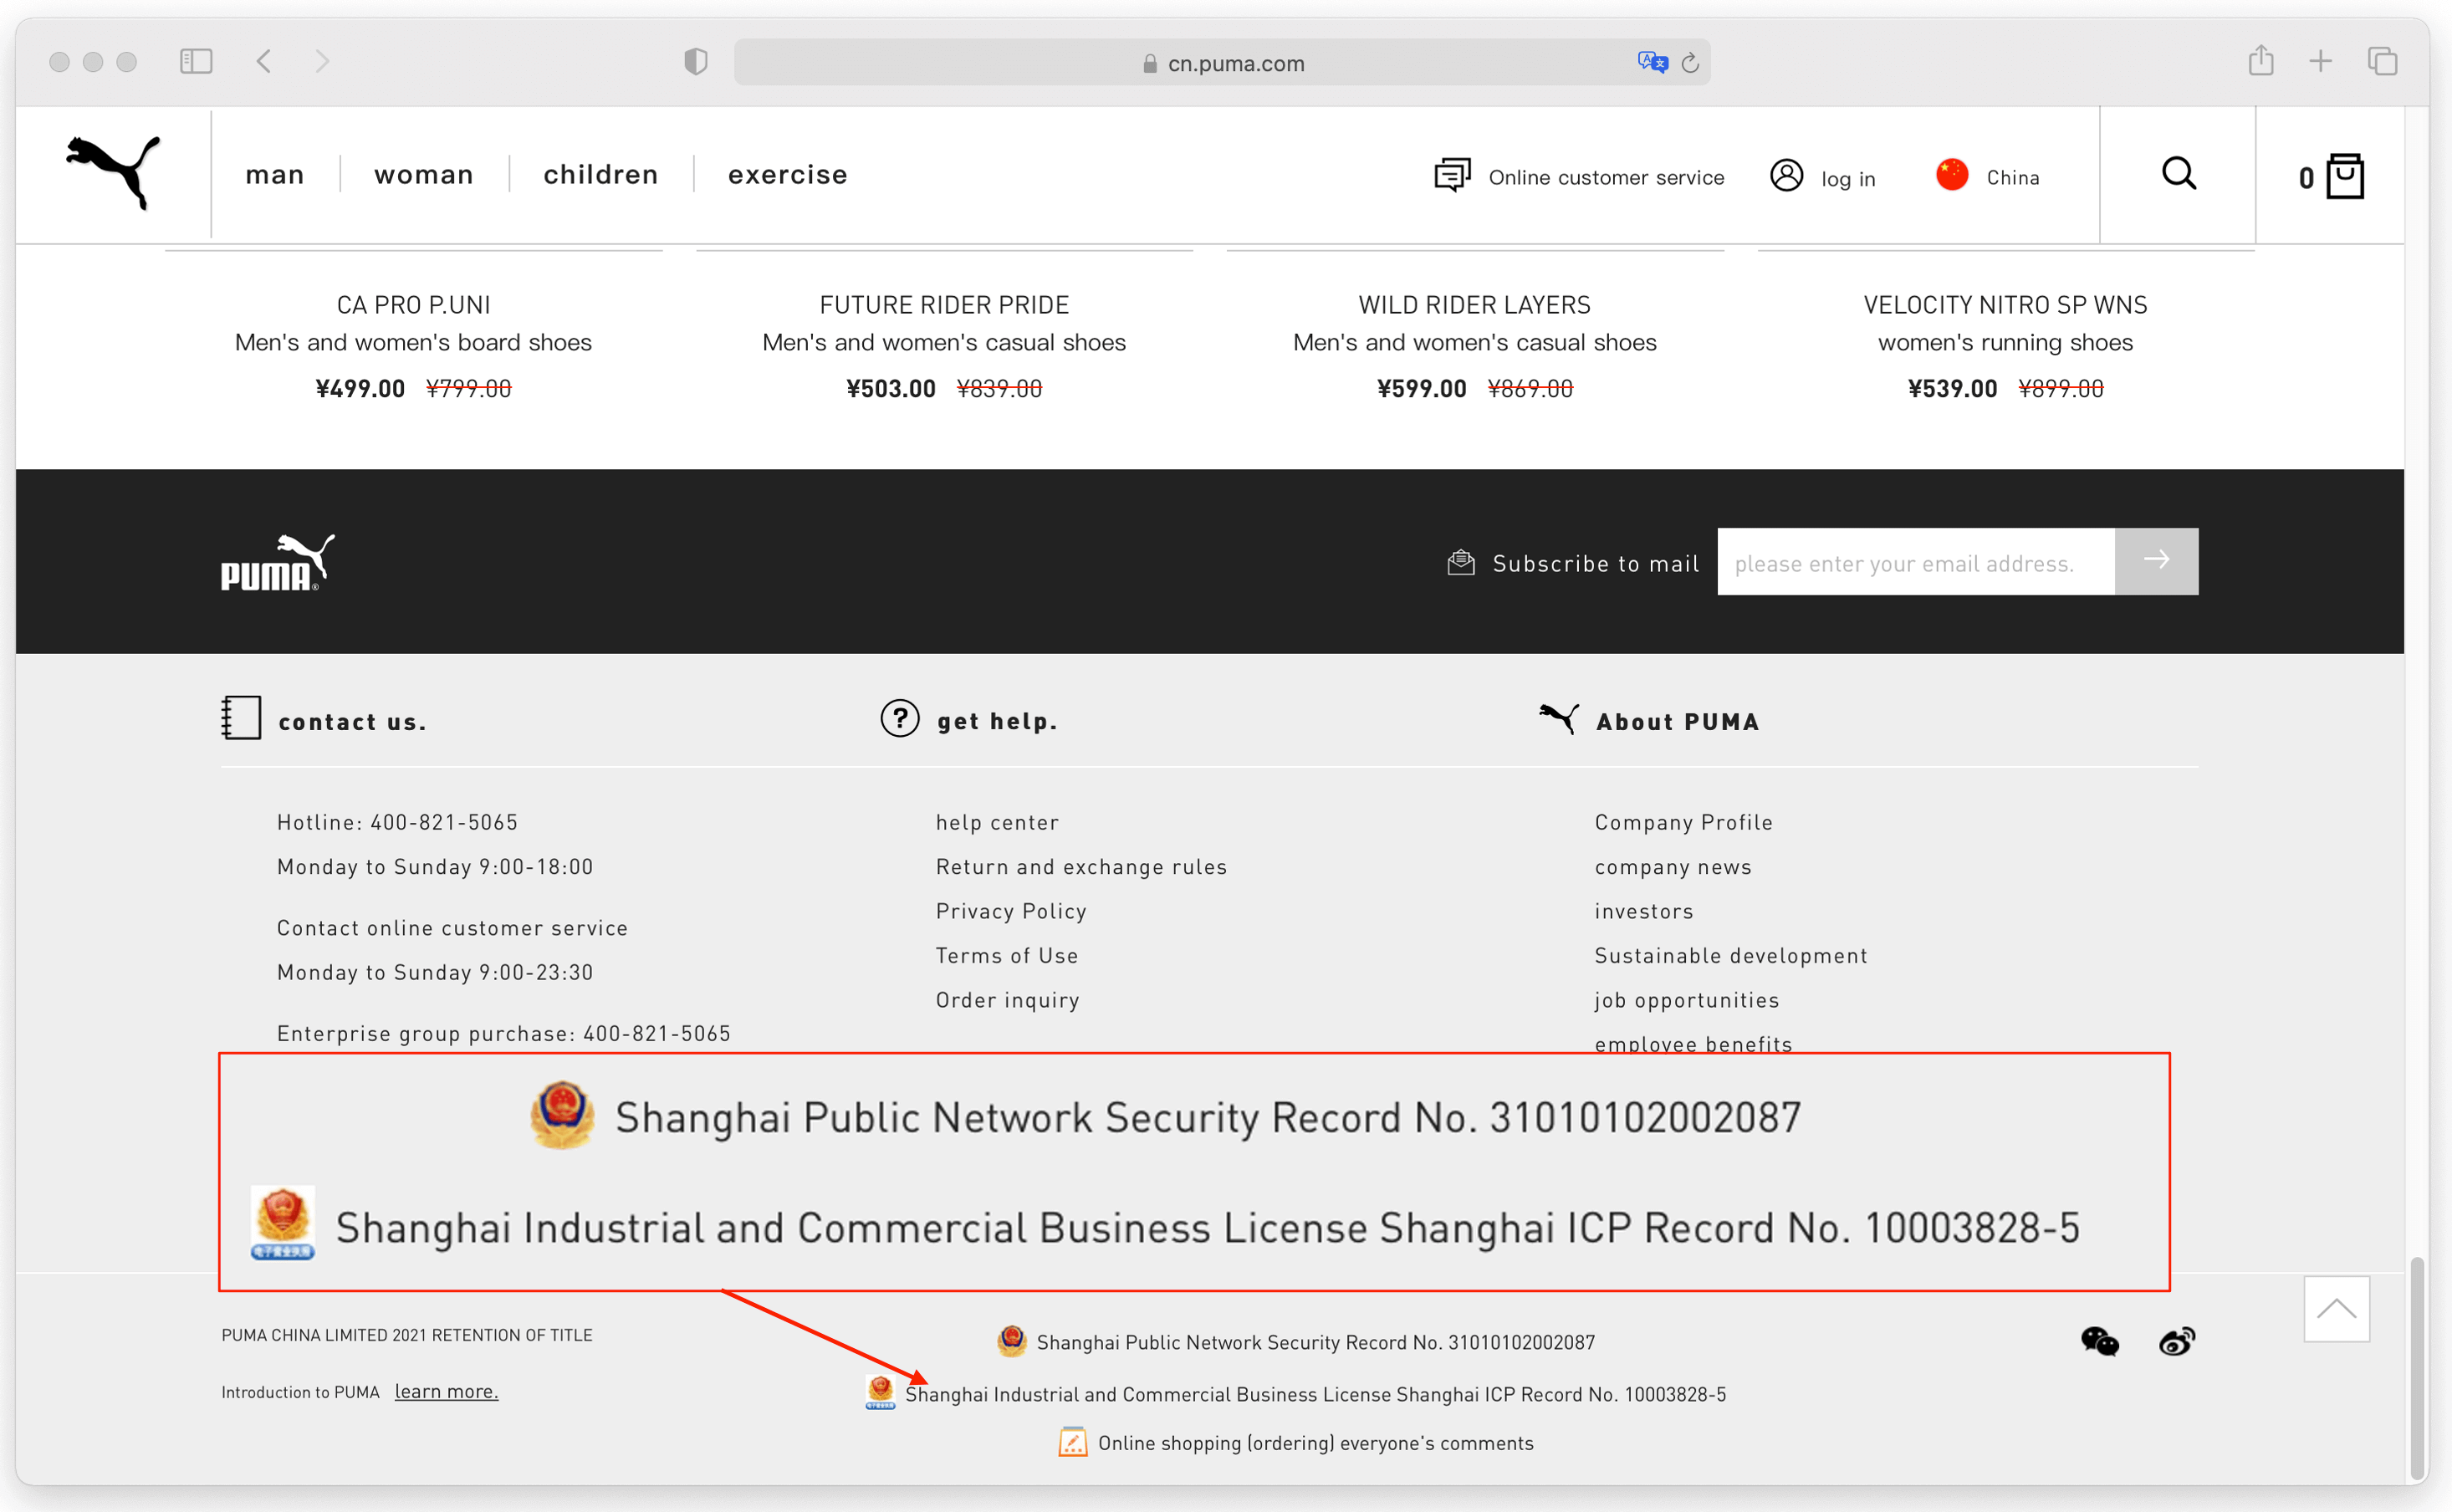Image resolution: width=2452 pixels, height=1512 pixels.
Task: Submit email with arrow button
Action: pyautogui.click(x=2156, y=561)
